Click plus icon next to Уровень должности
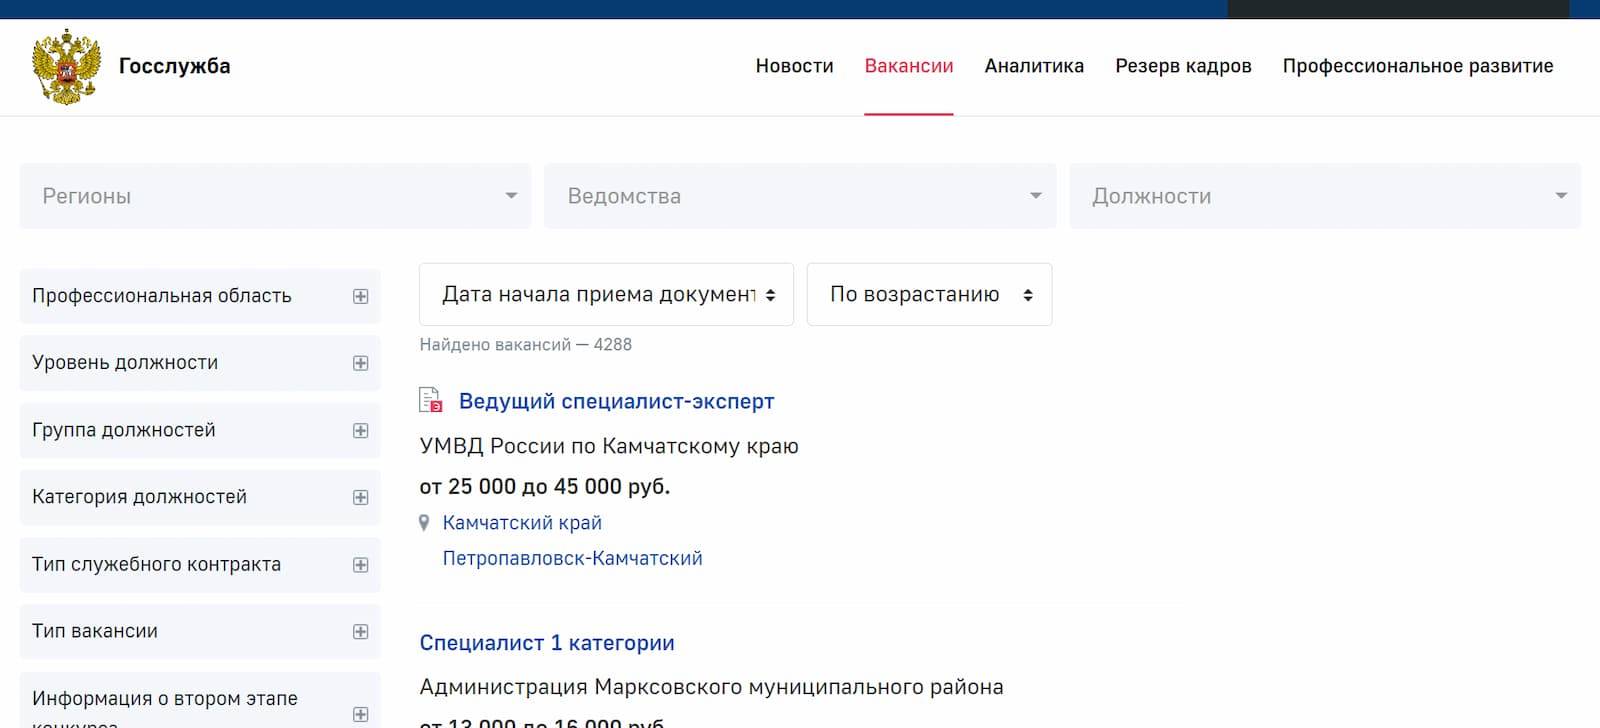1600x728 pixels. pos(360,363)
